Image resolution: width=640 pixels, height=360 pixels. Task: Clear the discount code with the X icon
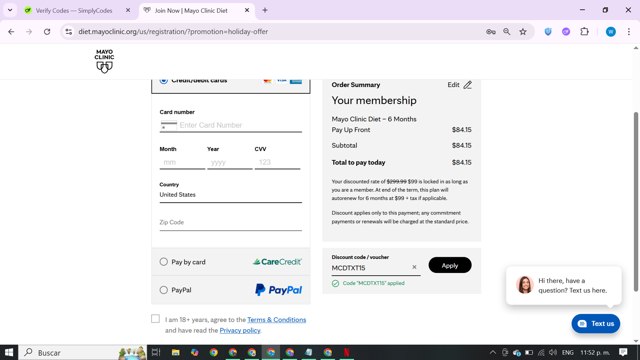click(414, 267)
